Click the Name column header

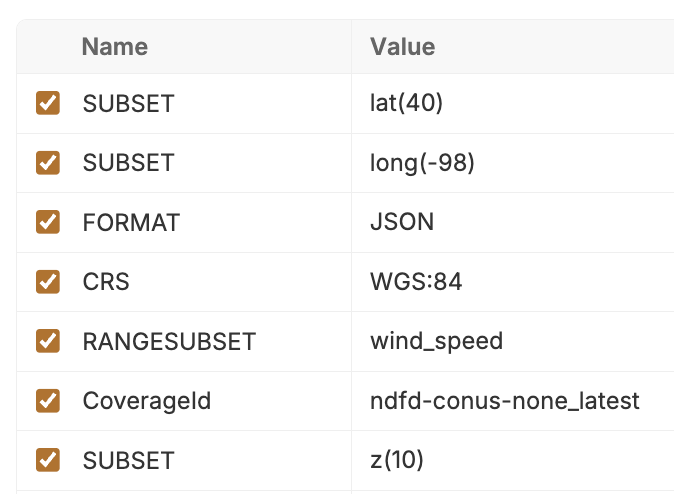115,46
